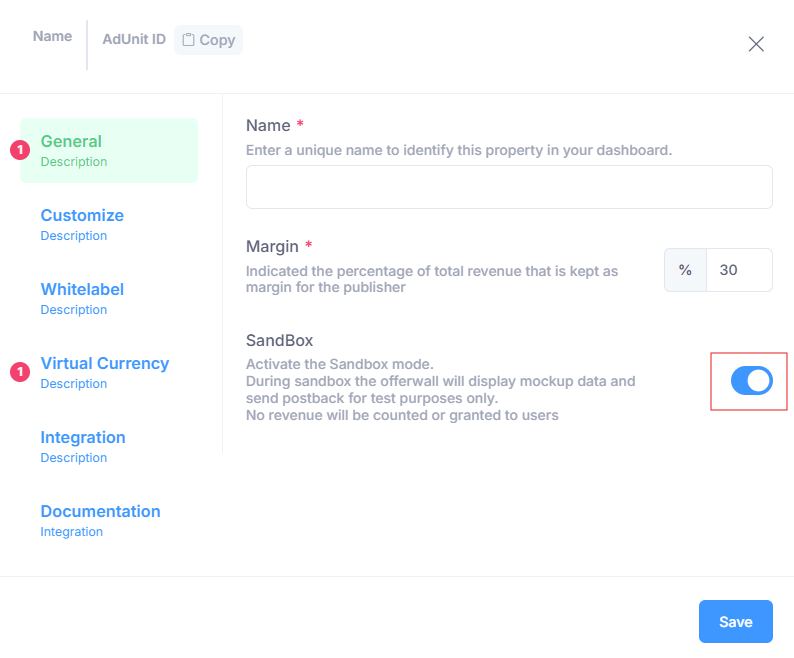Click the Name label in the header
This screenshot has height=658, width=794.
point(52,36)
